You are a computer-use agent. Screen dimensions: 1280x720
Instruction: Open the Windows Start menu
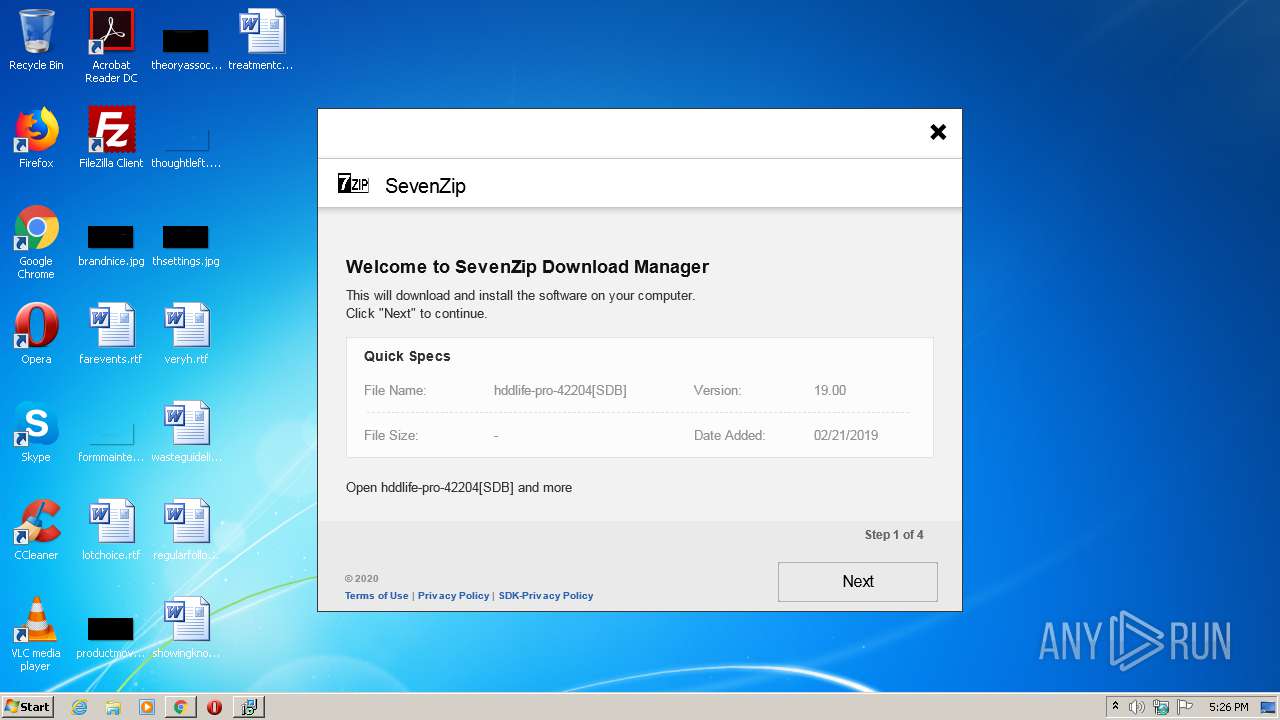(x=28, y=706)
